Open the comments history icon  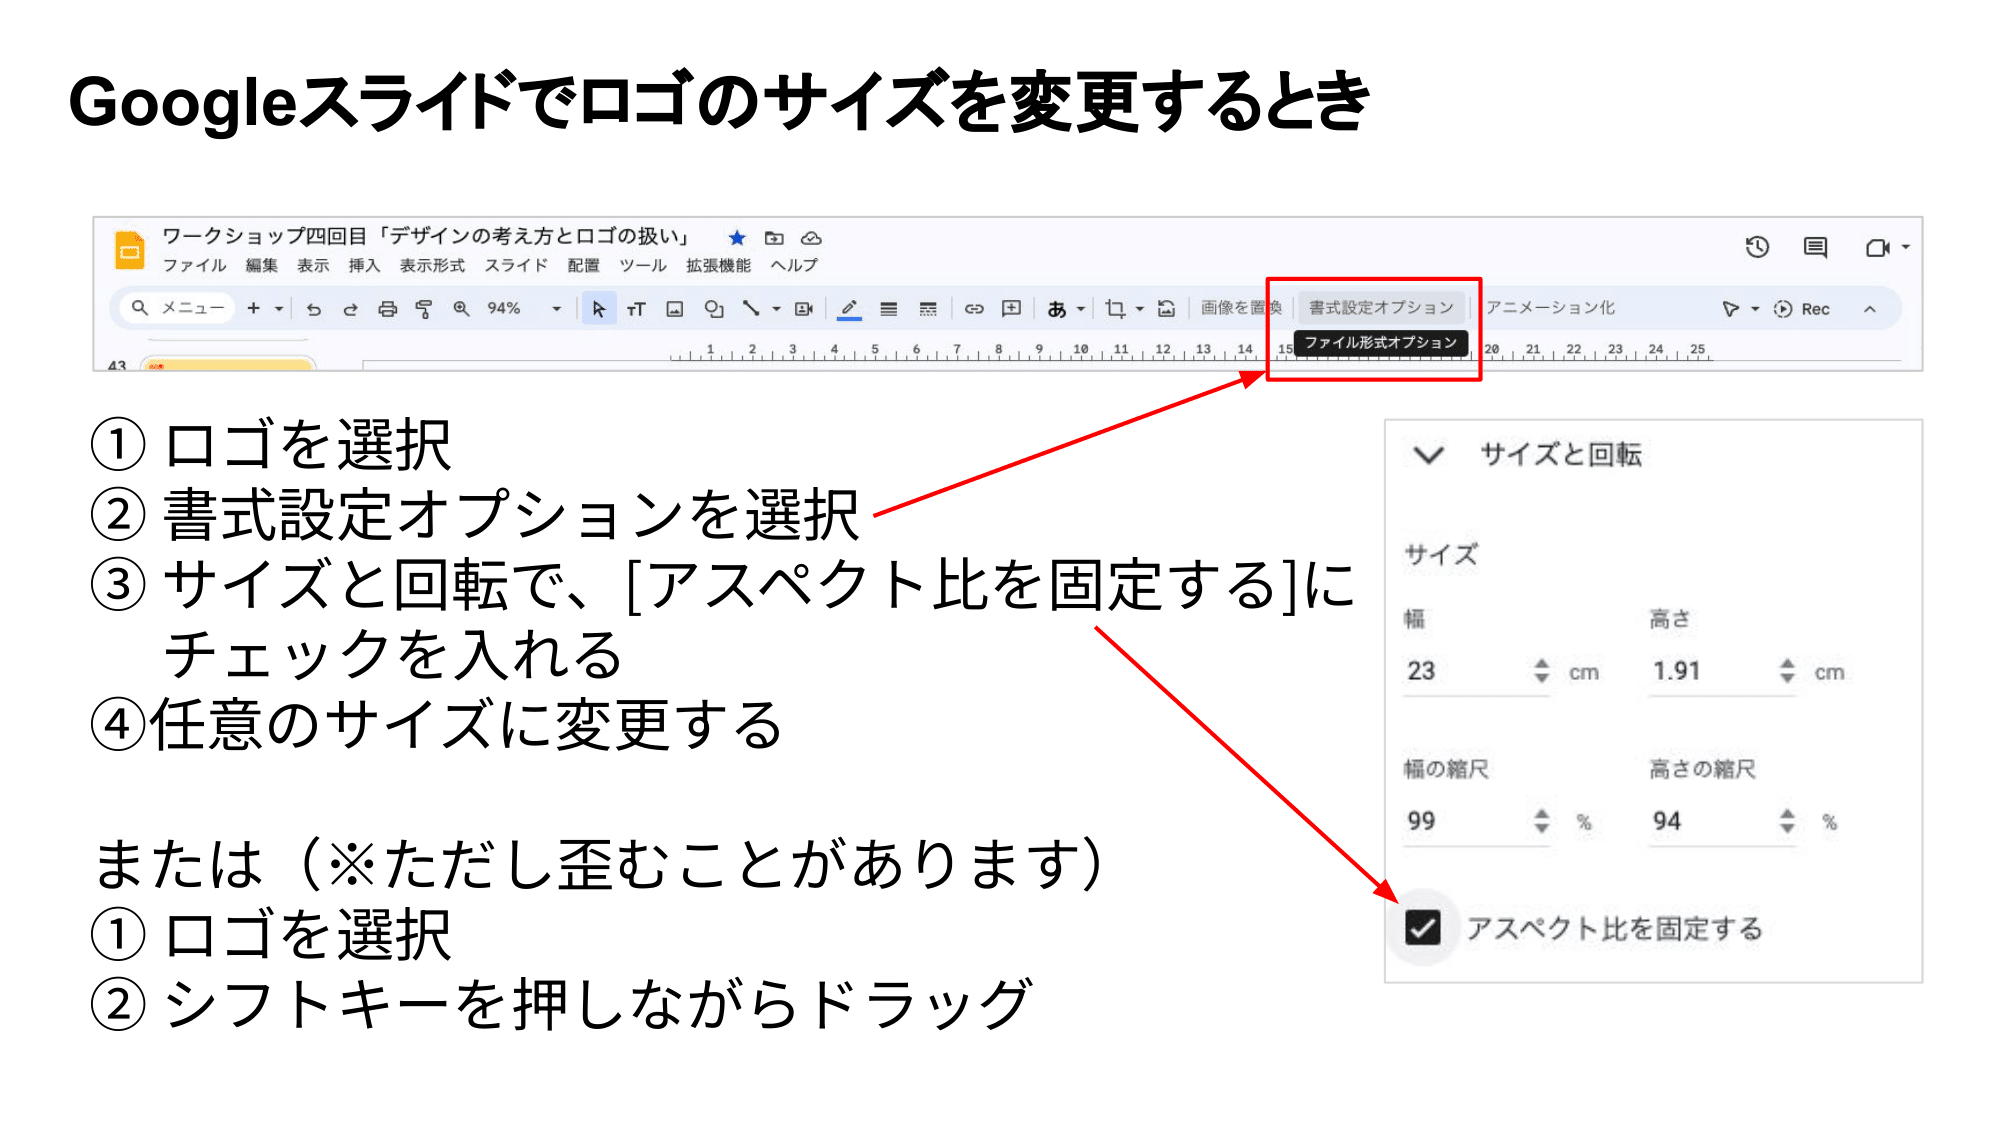[1815, 247]
